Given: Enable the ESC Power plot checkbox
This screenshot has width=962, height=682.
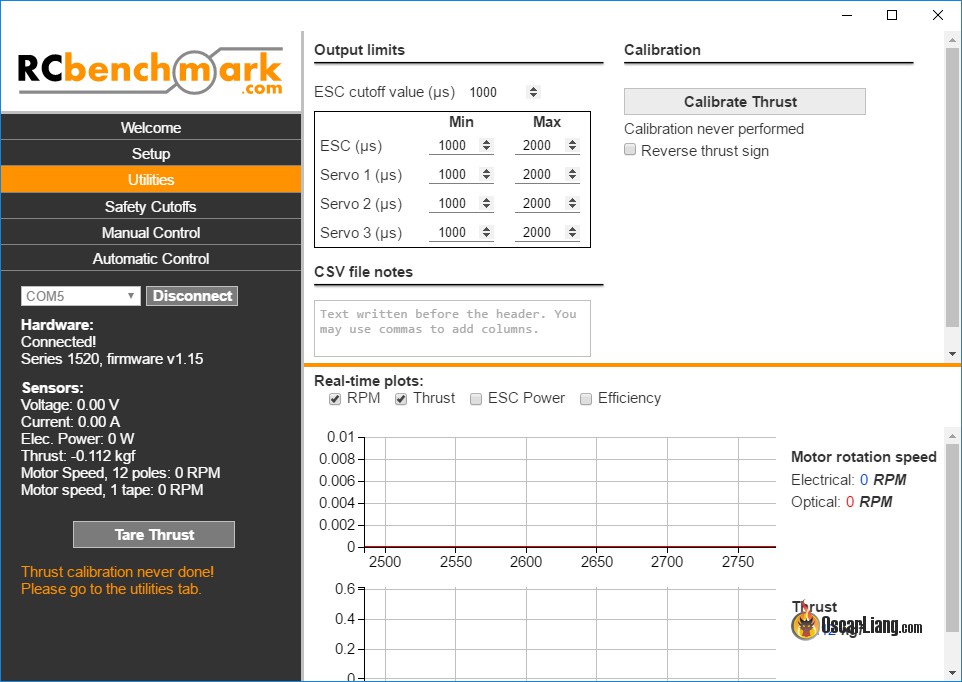Looking at the screenshot, I should tap(476, 399).
